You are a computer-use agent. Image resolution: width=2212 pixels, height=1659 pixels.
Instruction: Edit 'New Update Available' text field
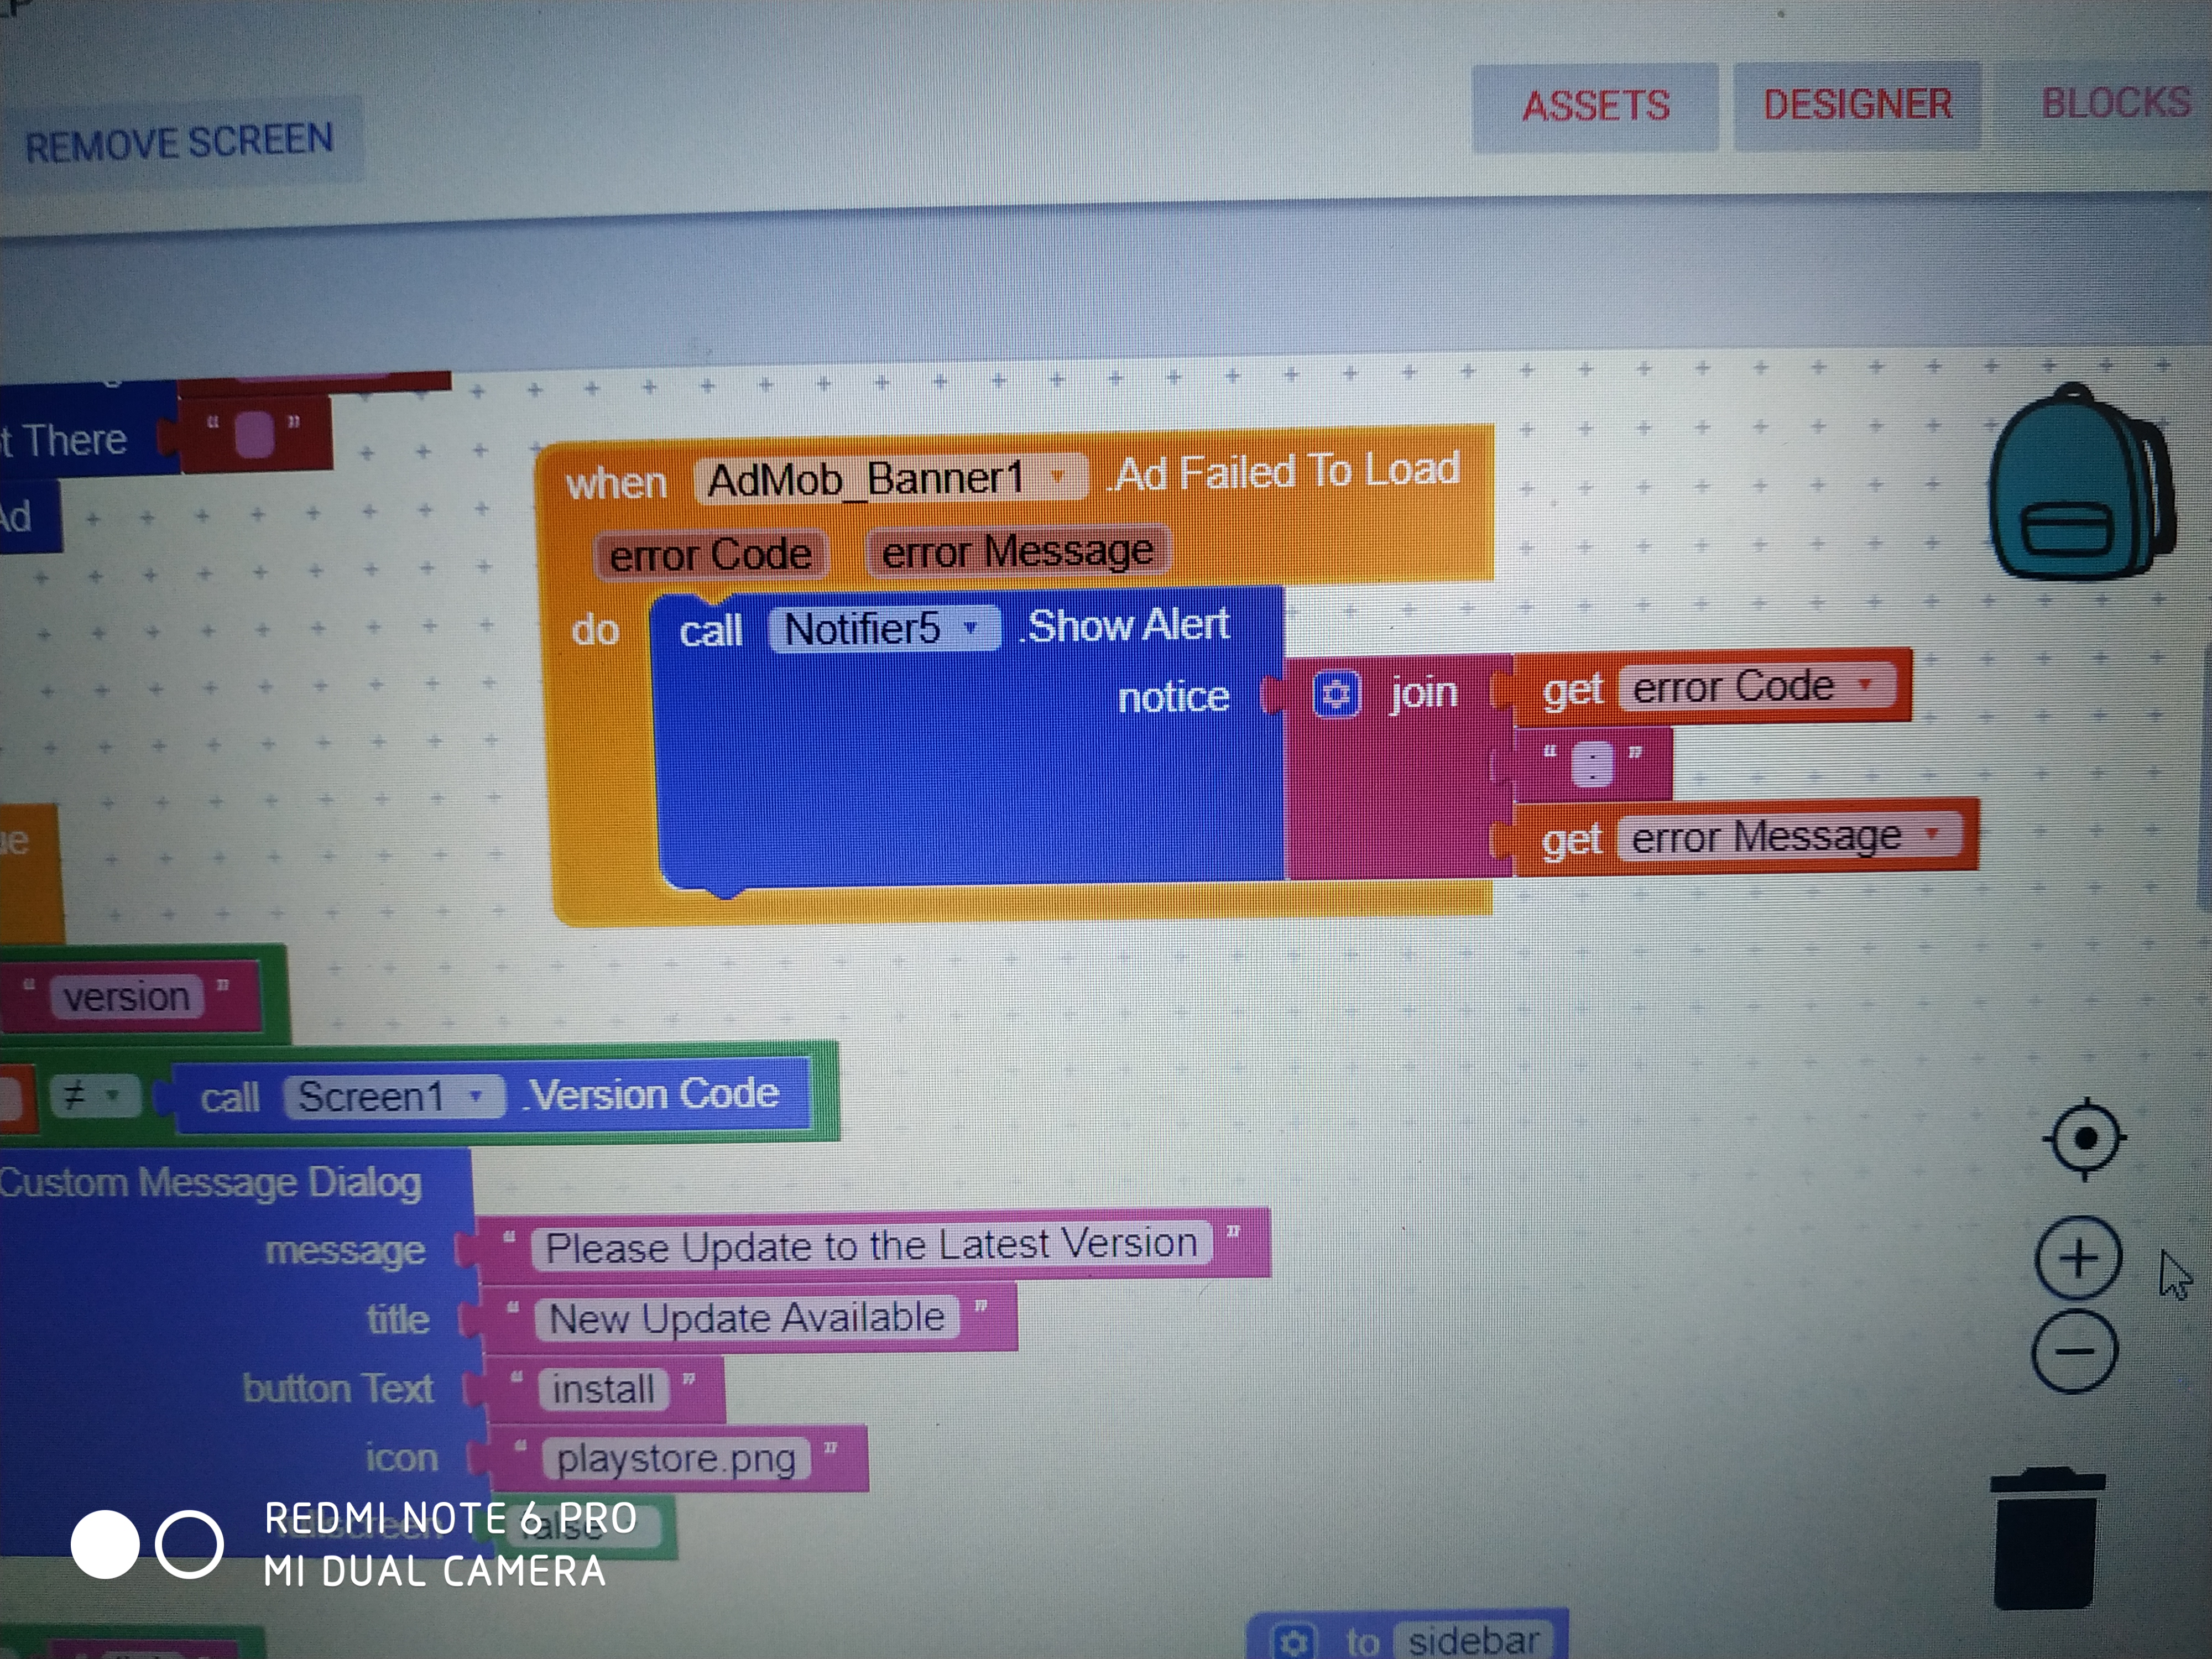(746, 1318)
